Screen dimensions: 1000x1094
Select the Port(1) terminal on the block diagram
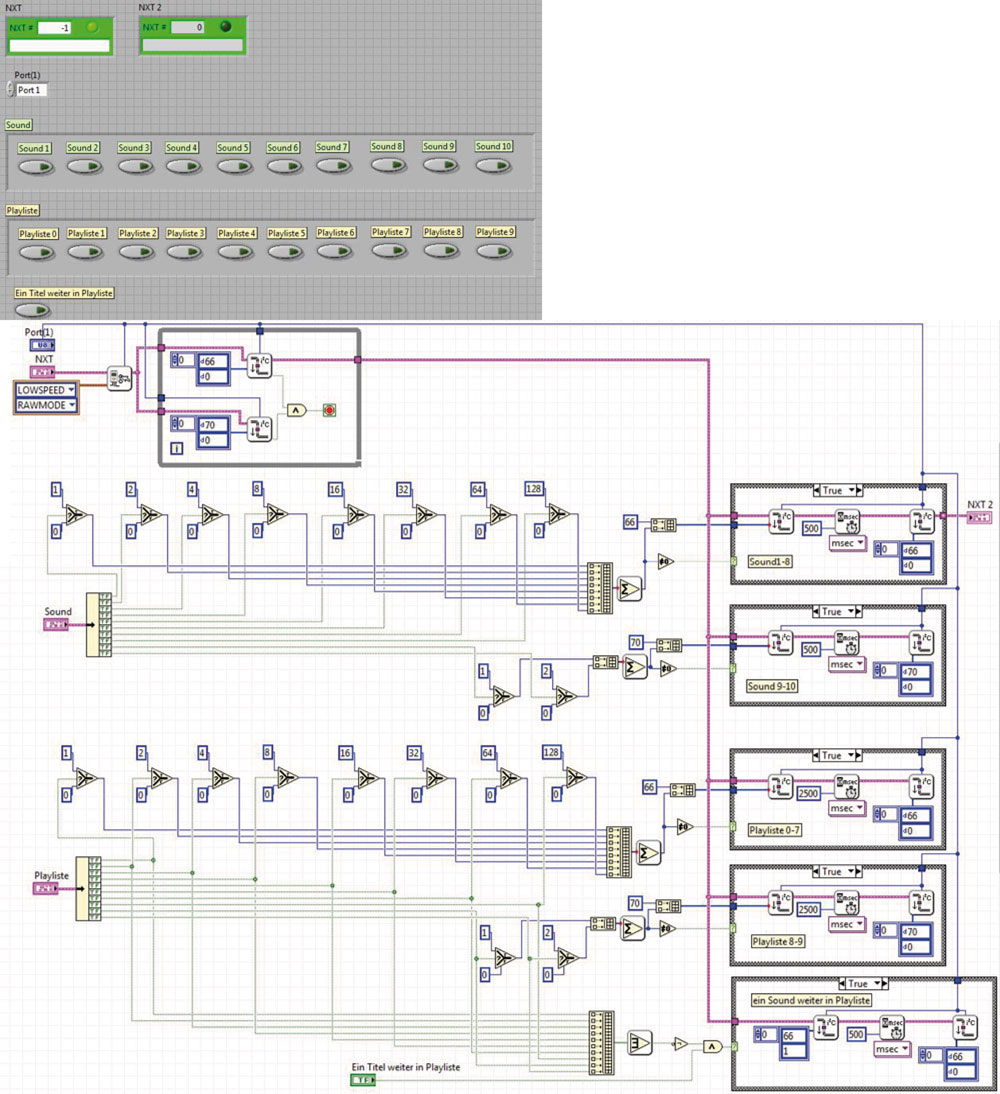pos(42,344)
